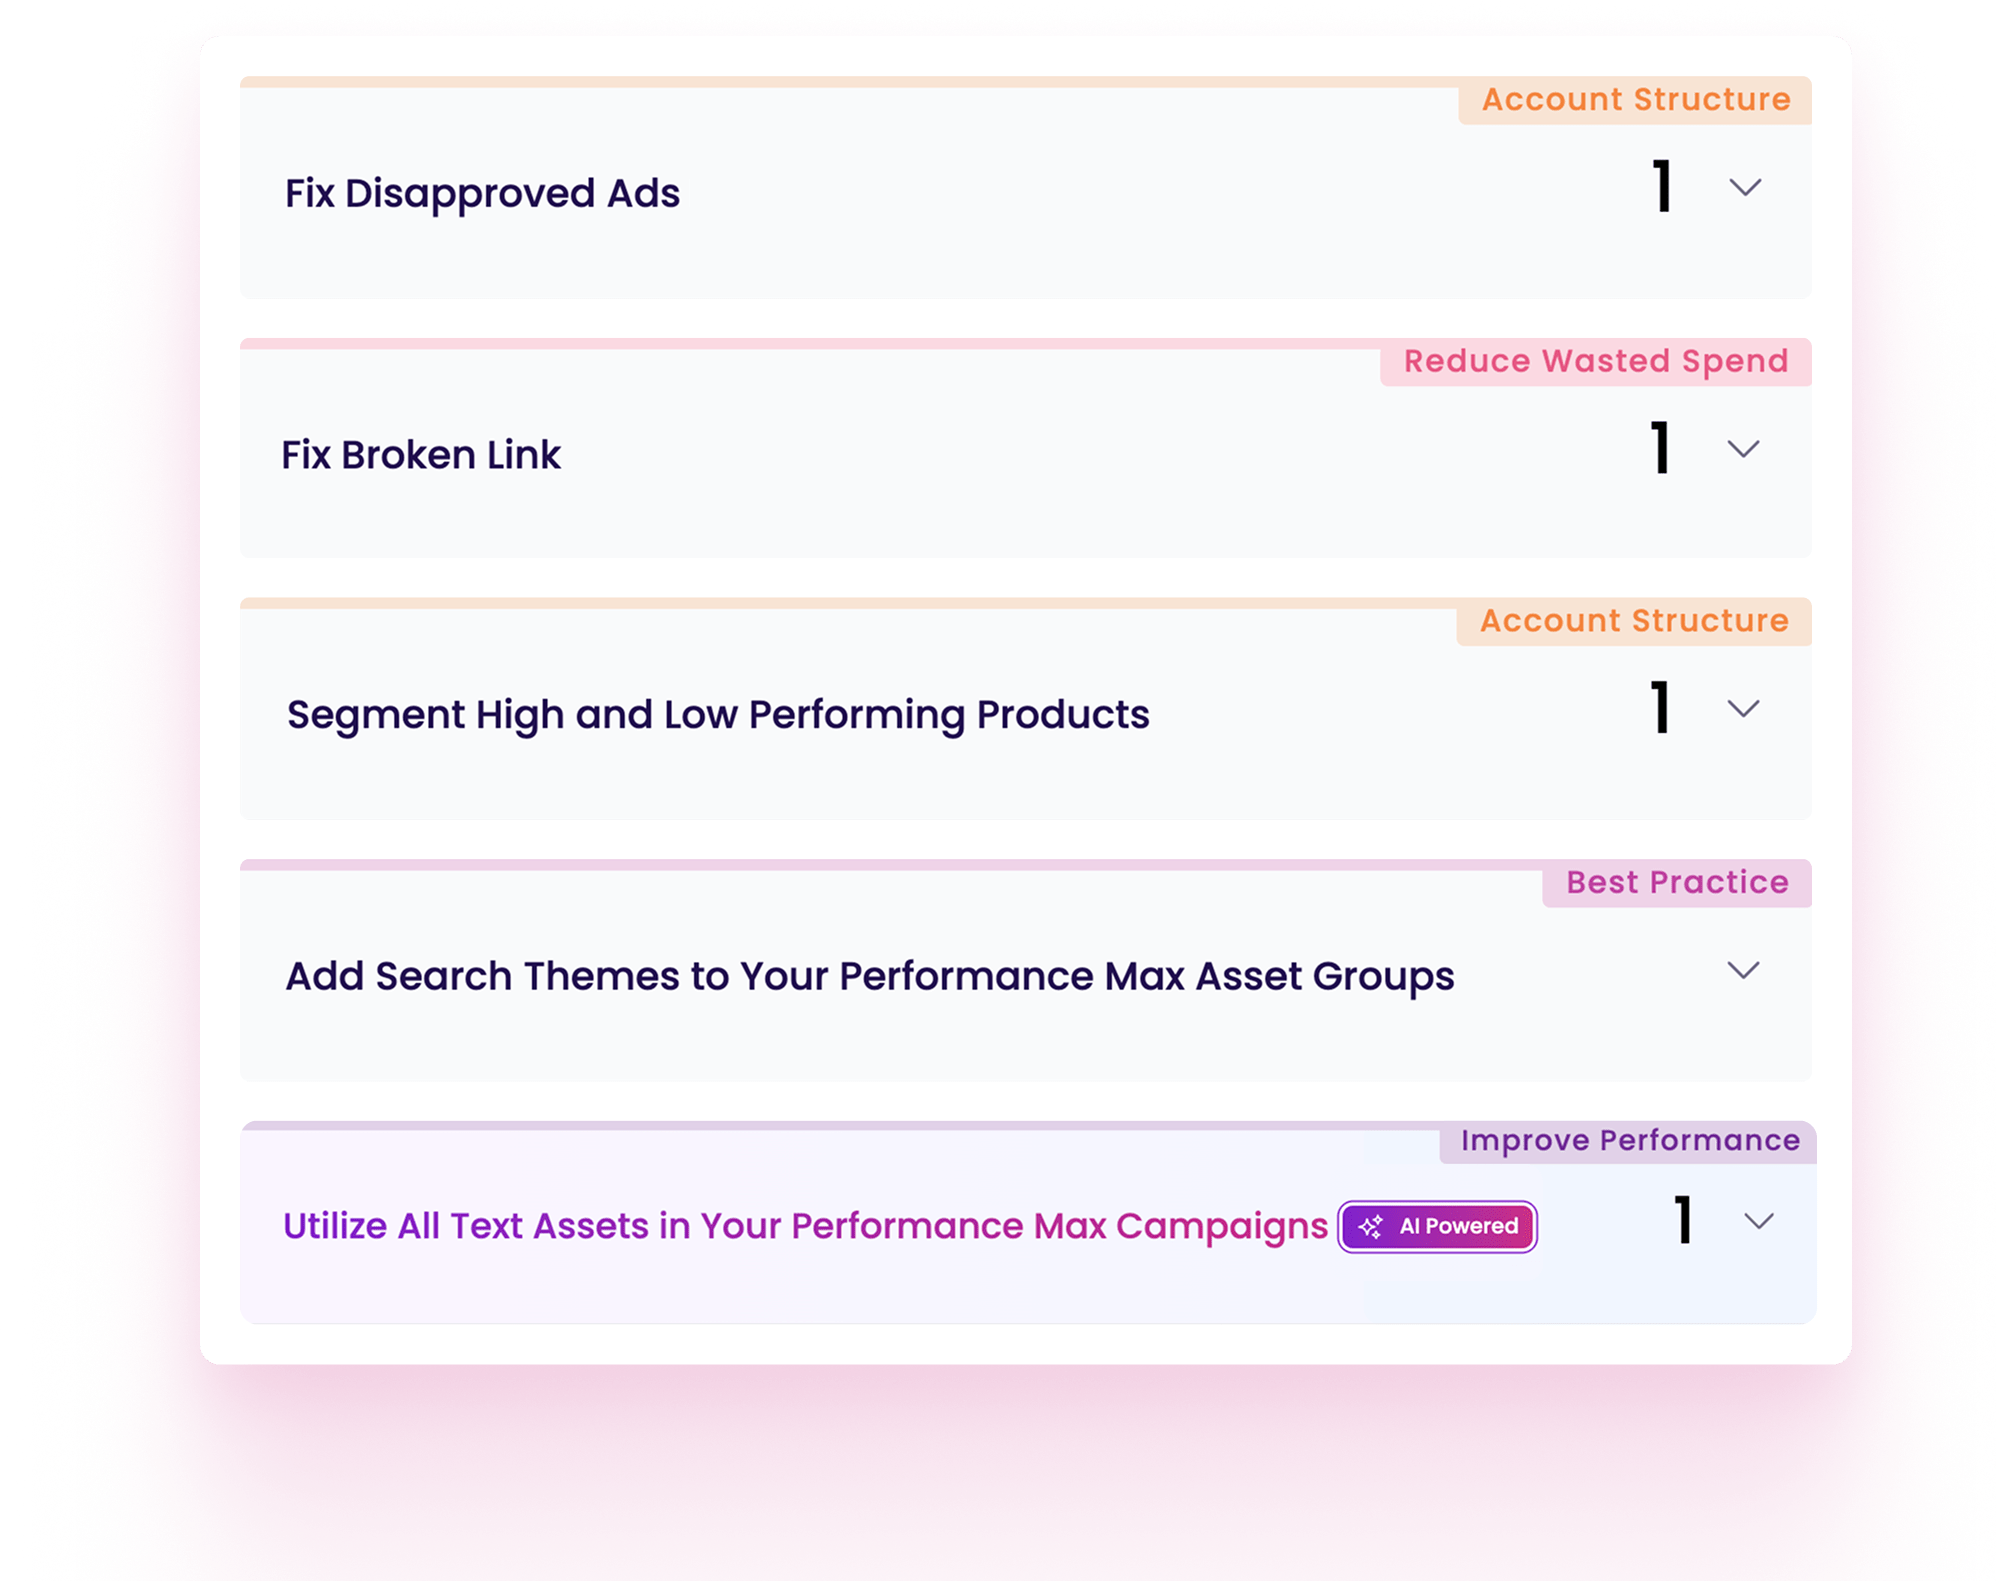Expand the Fix Broken Link chevron
Screen dimensions: 1996x1581
coord(1743,449)
